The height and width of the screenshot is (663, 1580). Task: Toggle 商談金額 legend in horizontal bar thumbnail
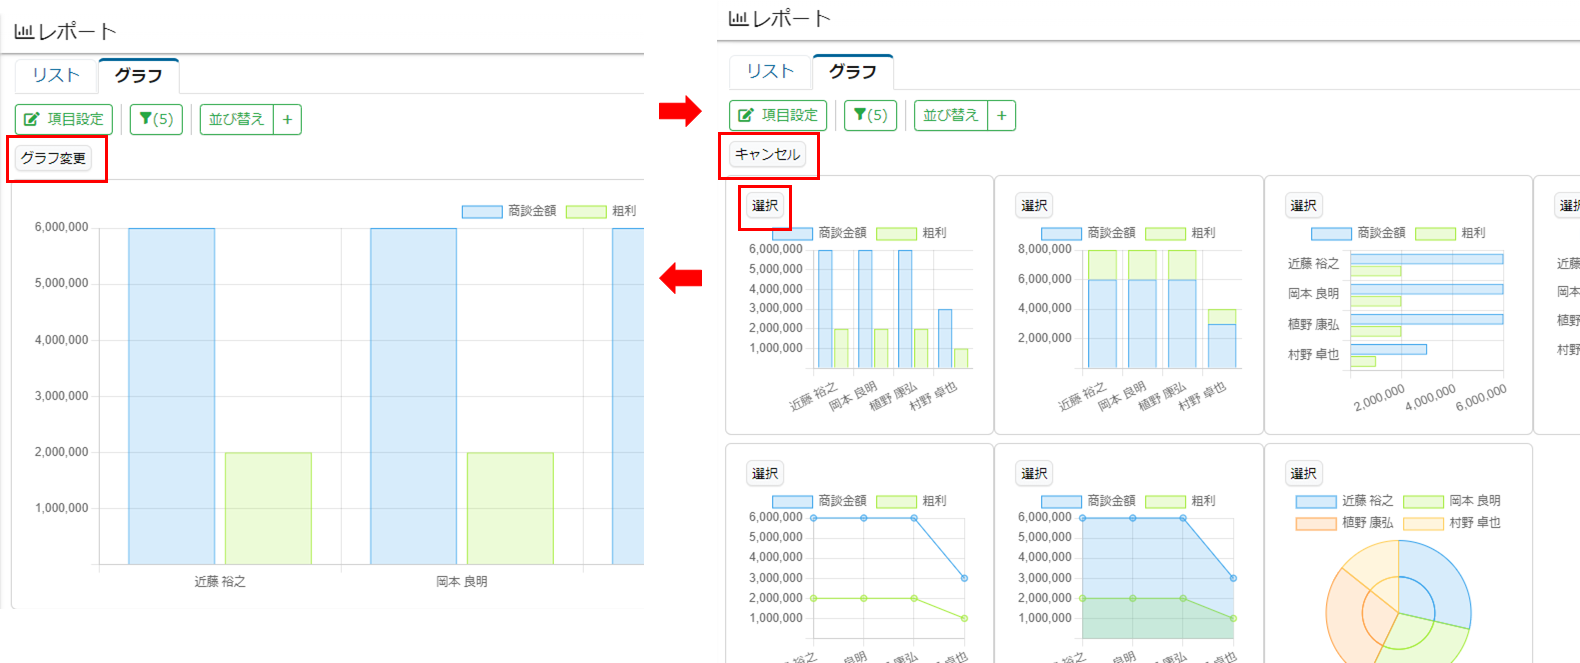1357,233
